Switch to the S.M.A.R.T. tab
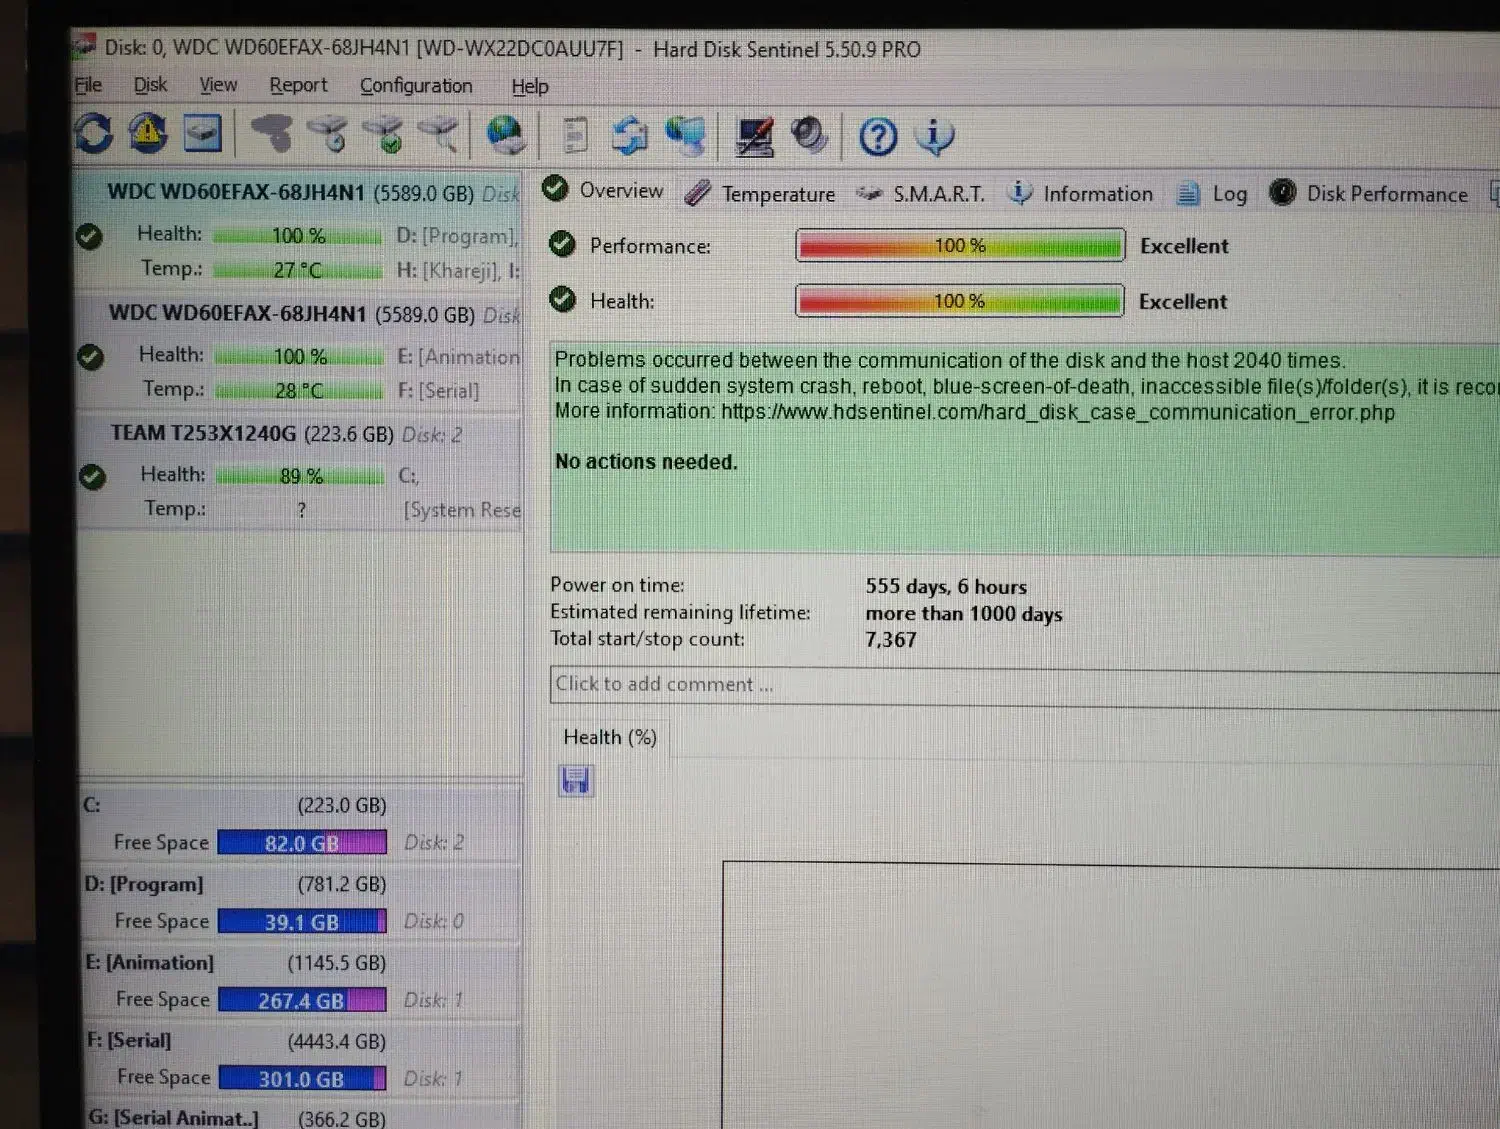The width and height of the screenshot is (1500, 1129). tap(921, 193)
